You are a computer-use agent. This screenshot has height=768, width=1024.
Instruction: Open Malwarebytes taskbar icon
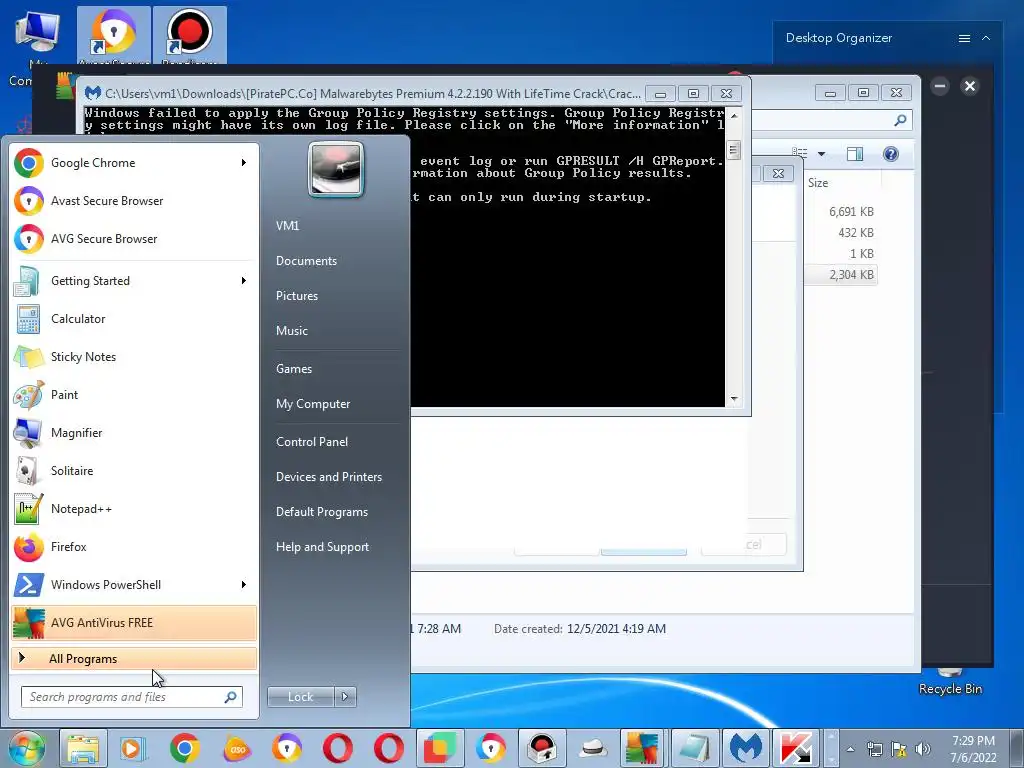[745, 748]
